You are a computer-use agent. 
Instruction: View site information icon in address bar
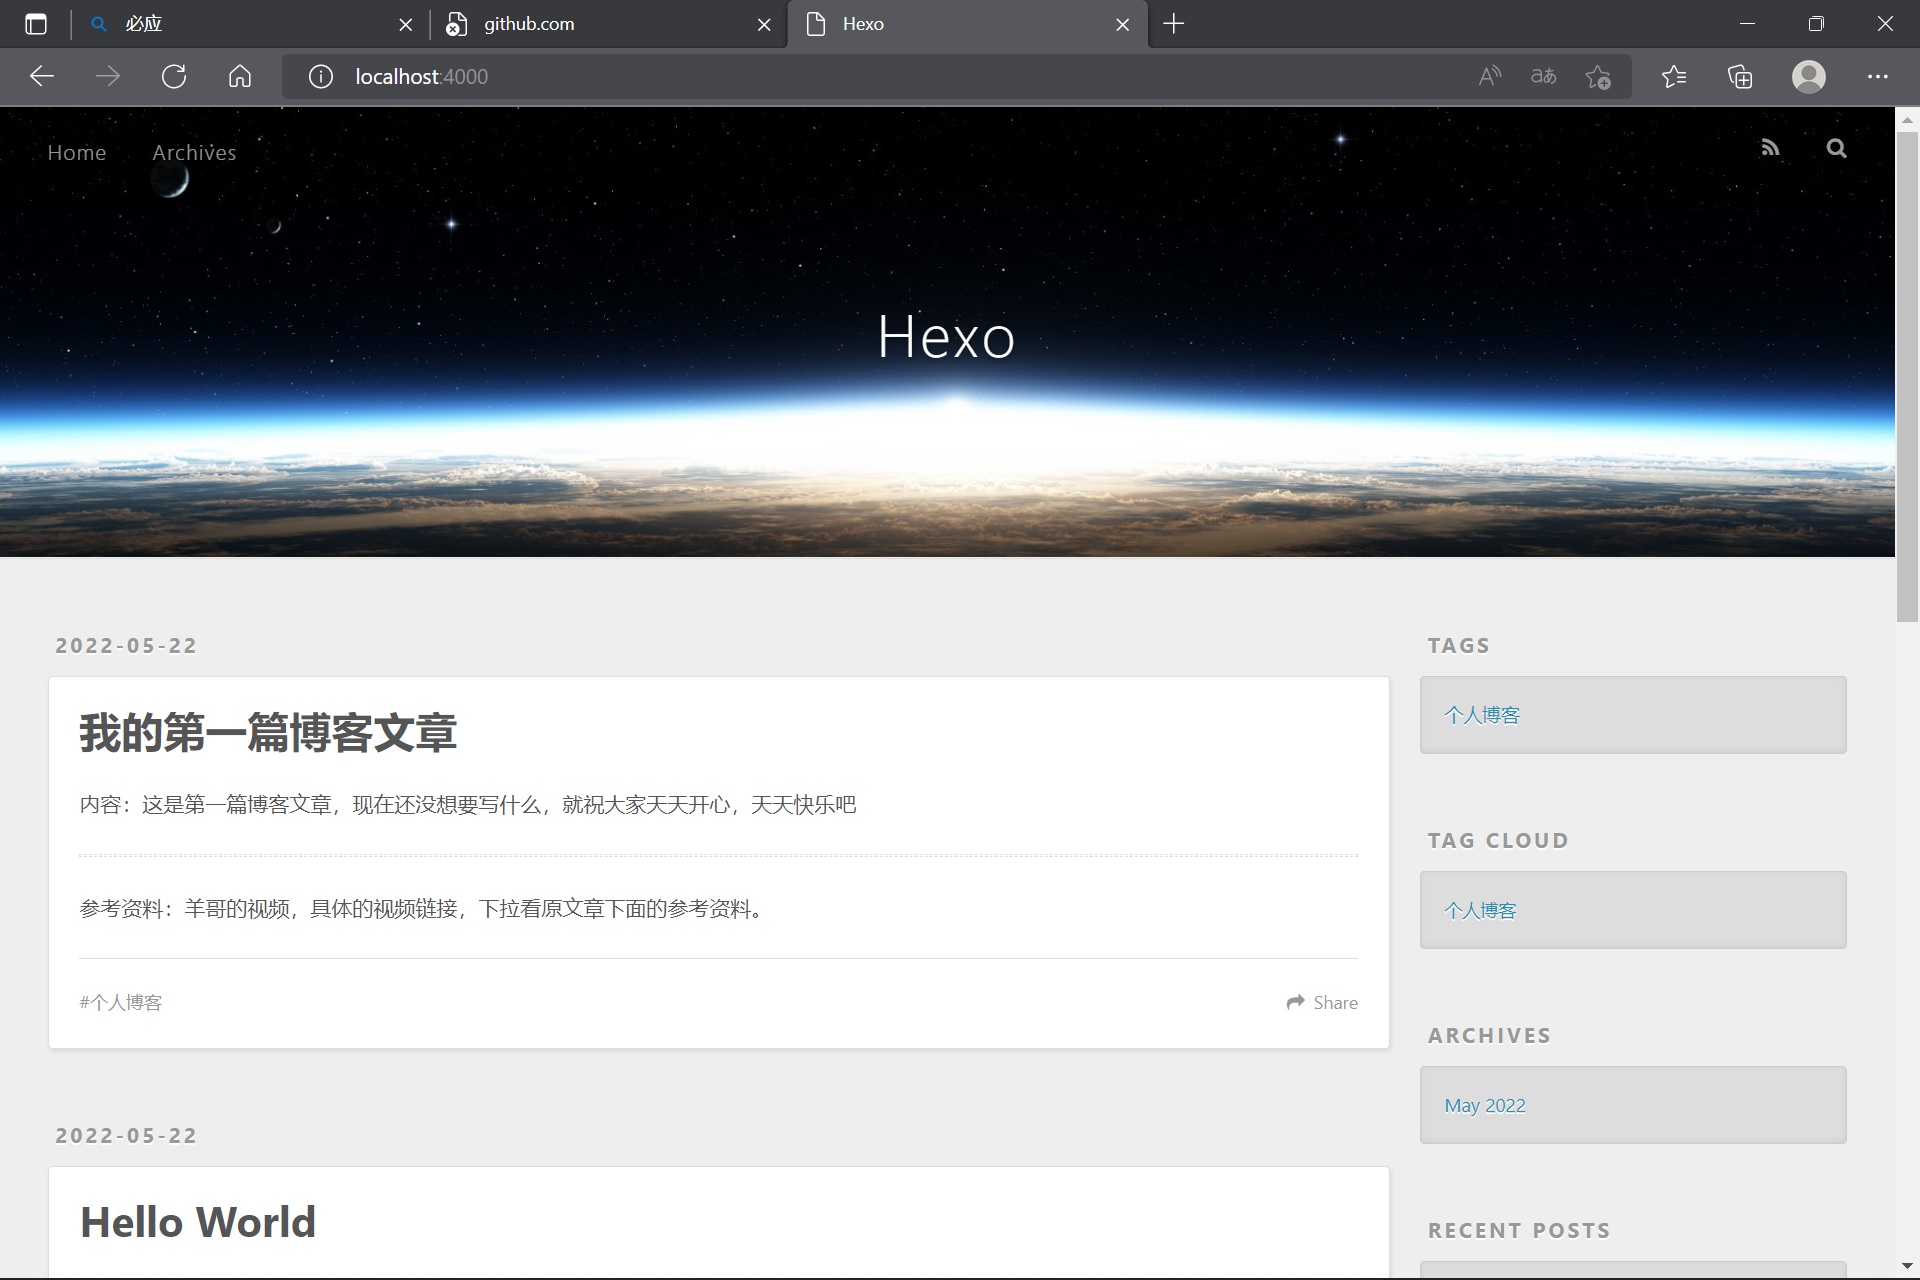point(320,77)
